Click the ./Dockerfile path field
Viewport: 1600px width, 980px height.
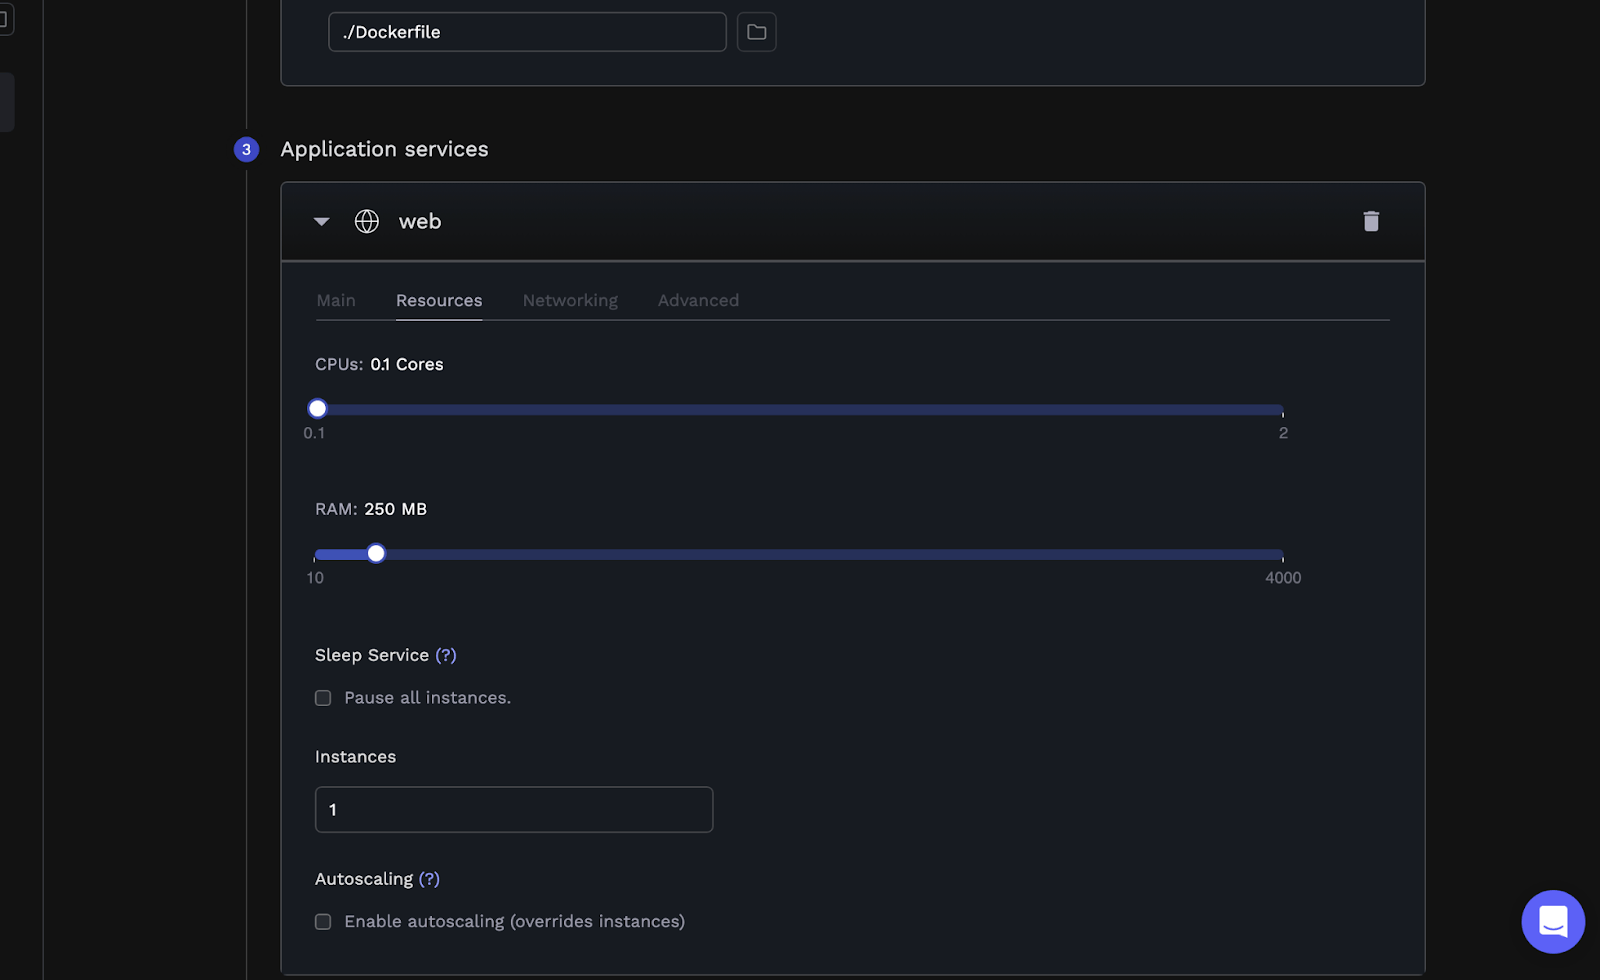pos(527,32)
